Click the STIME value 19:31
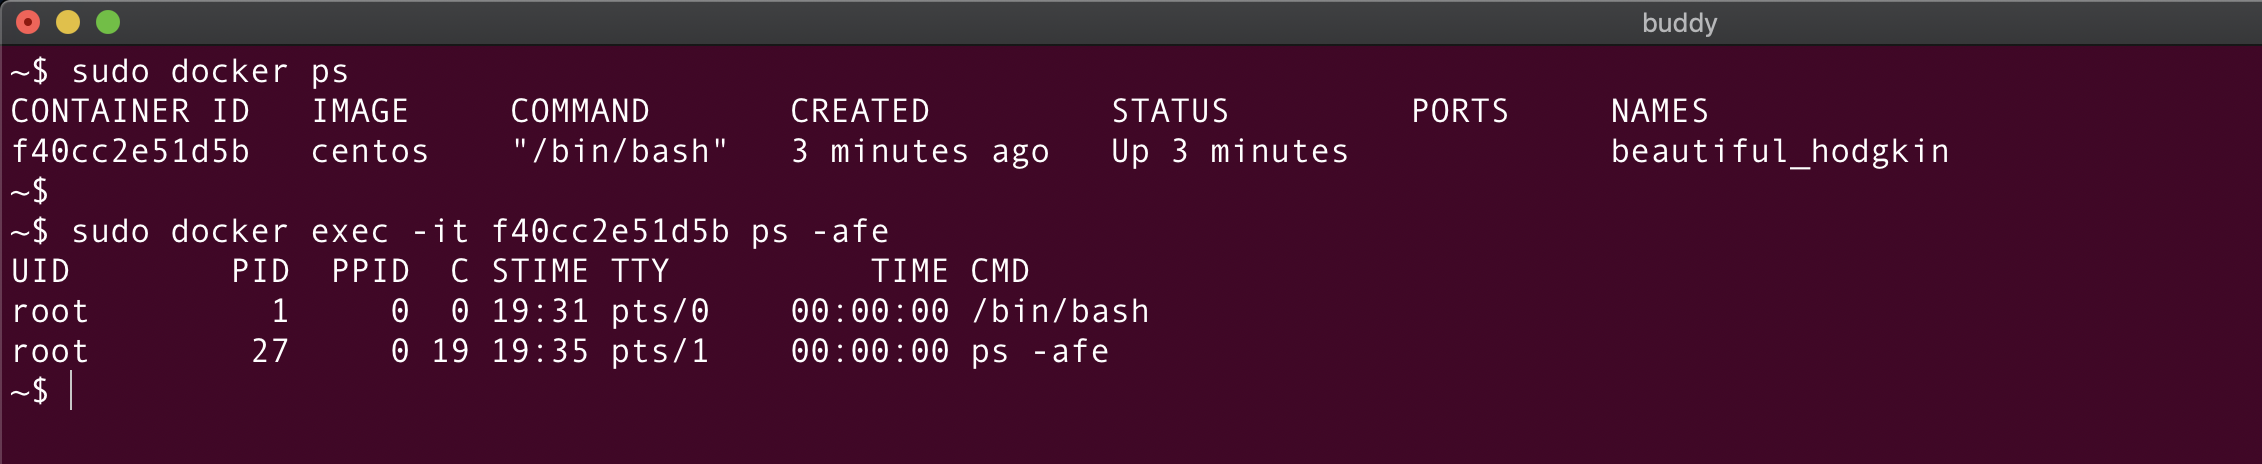Viewport: 2262px width, 464px height. 540,311
